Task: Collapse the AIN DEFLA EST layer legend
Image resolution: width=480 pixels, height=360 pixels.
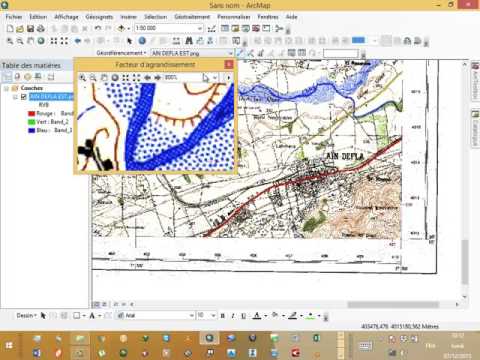Action: tap(15, 97)
